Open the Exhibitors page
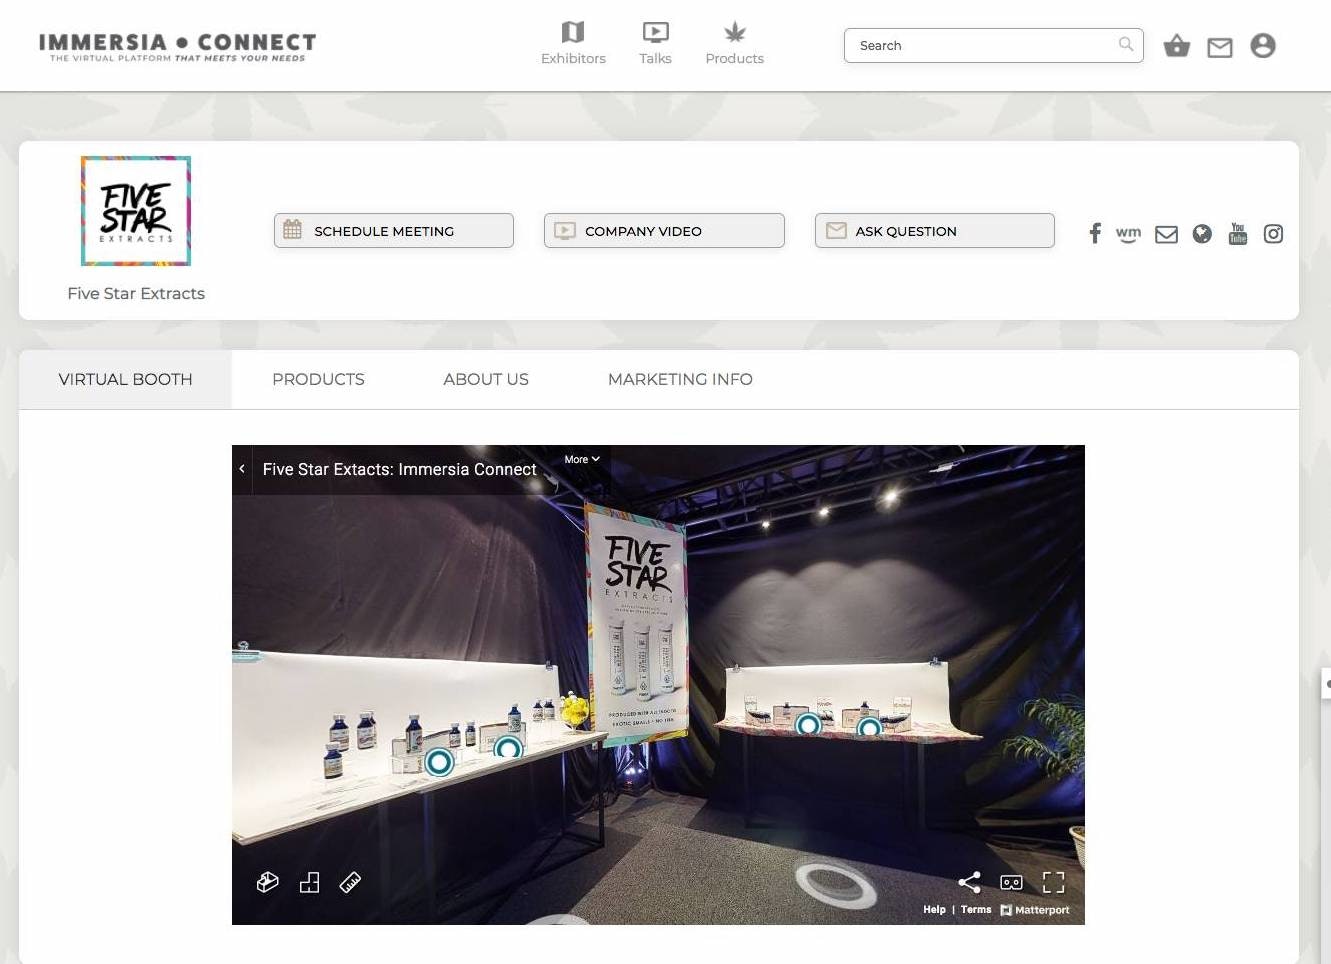Screen dimensions: 1331x964 tap(573, 44)
